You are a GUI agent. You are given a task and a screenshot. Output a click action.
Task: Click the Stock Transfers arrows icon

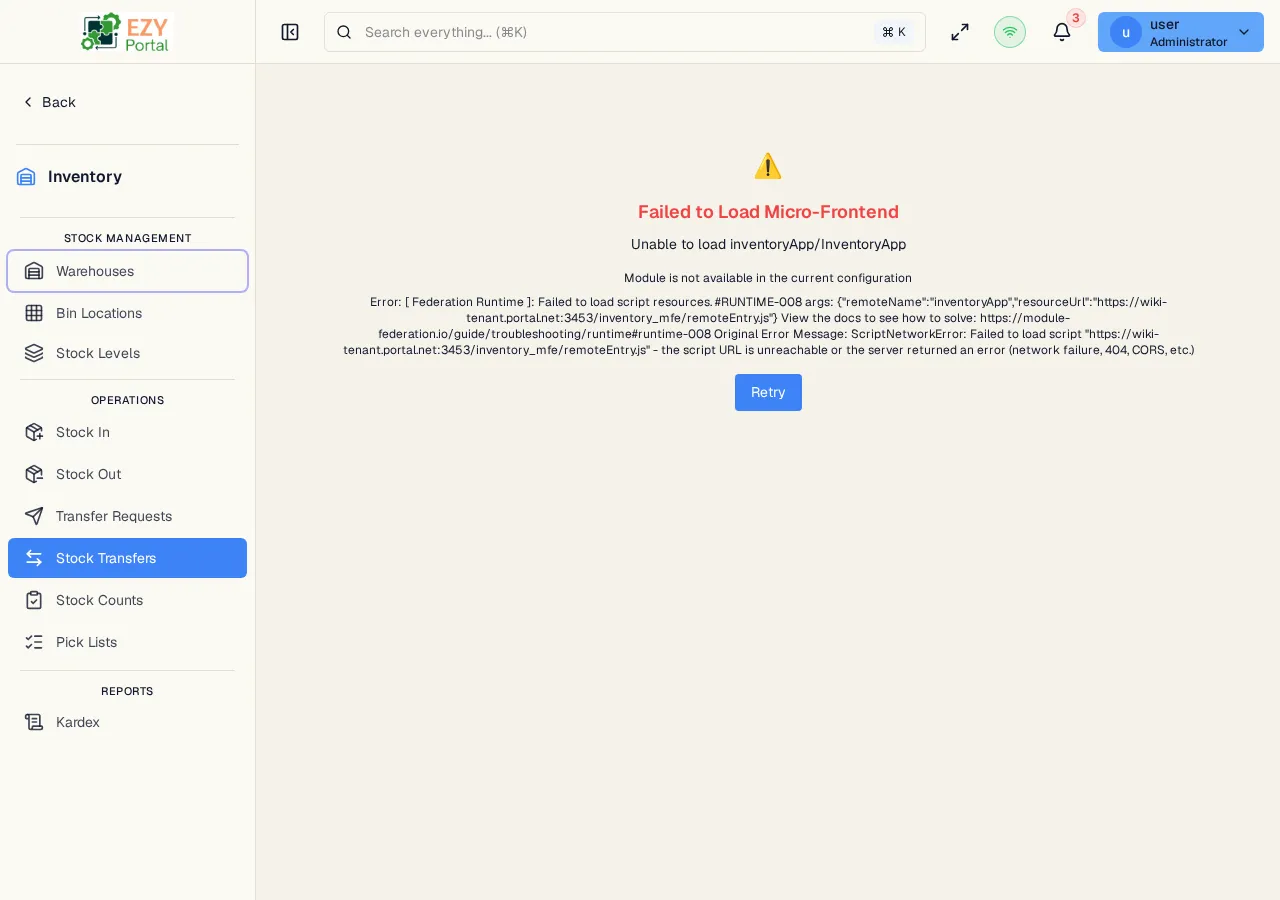[x=34, y=558]
